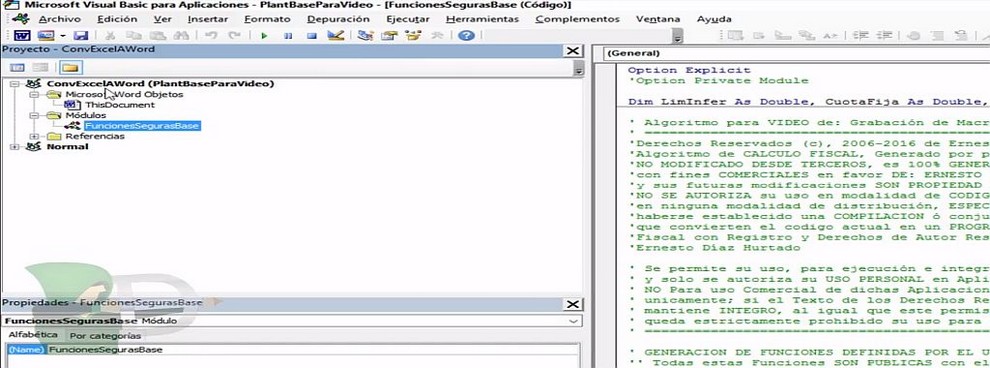Click the Undo arrow icon
This screenshot has height=368, width=990.
pyautogui.click(x=212, y=36)
